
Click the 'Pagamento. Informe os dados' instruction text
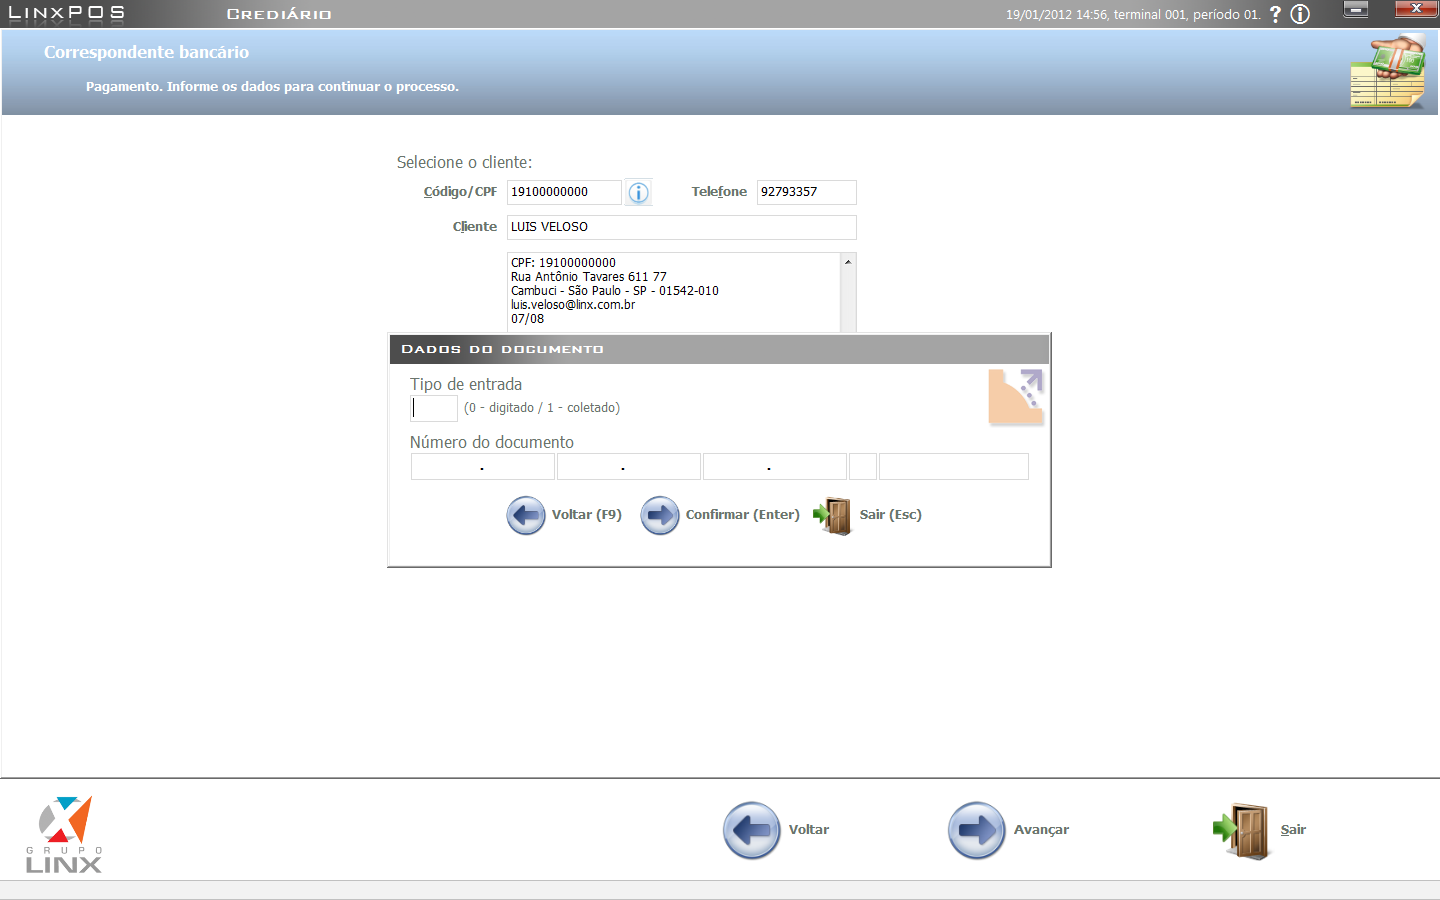point(272,87)
